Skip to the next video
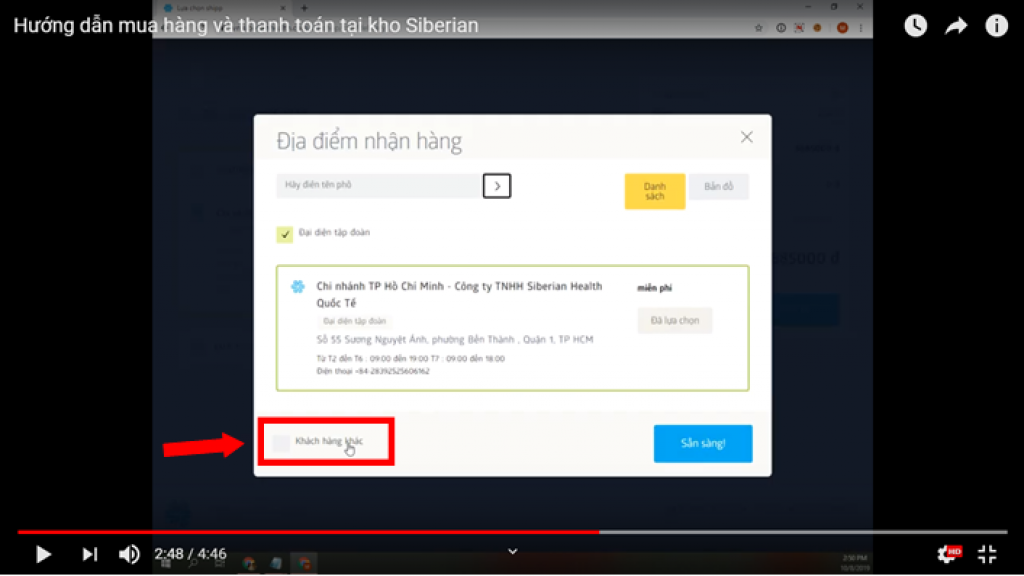This screenshot has height=576, width=1024. click(x=90, y=554)
